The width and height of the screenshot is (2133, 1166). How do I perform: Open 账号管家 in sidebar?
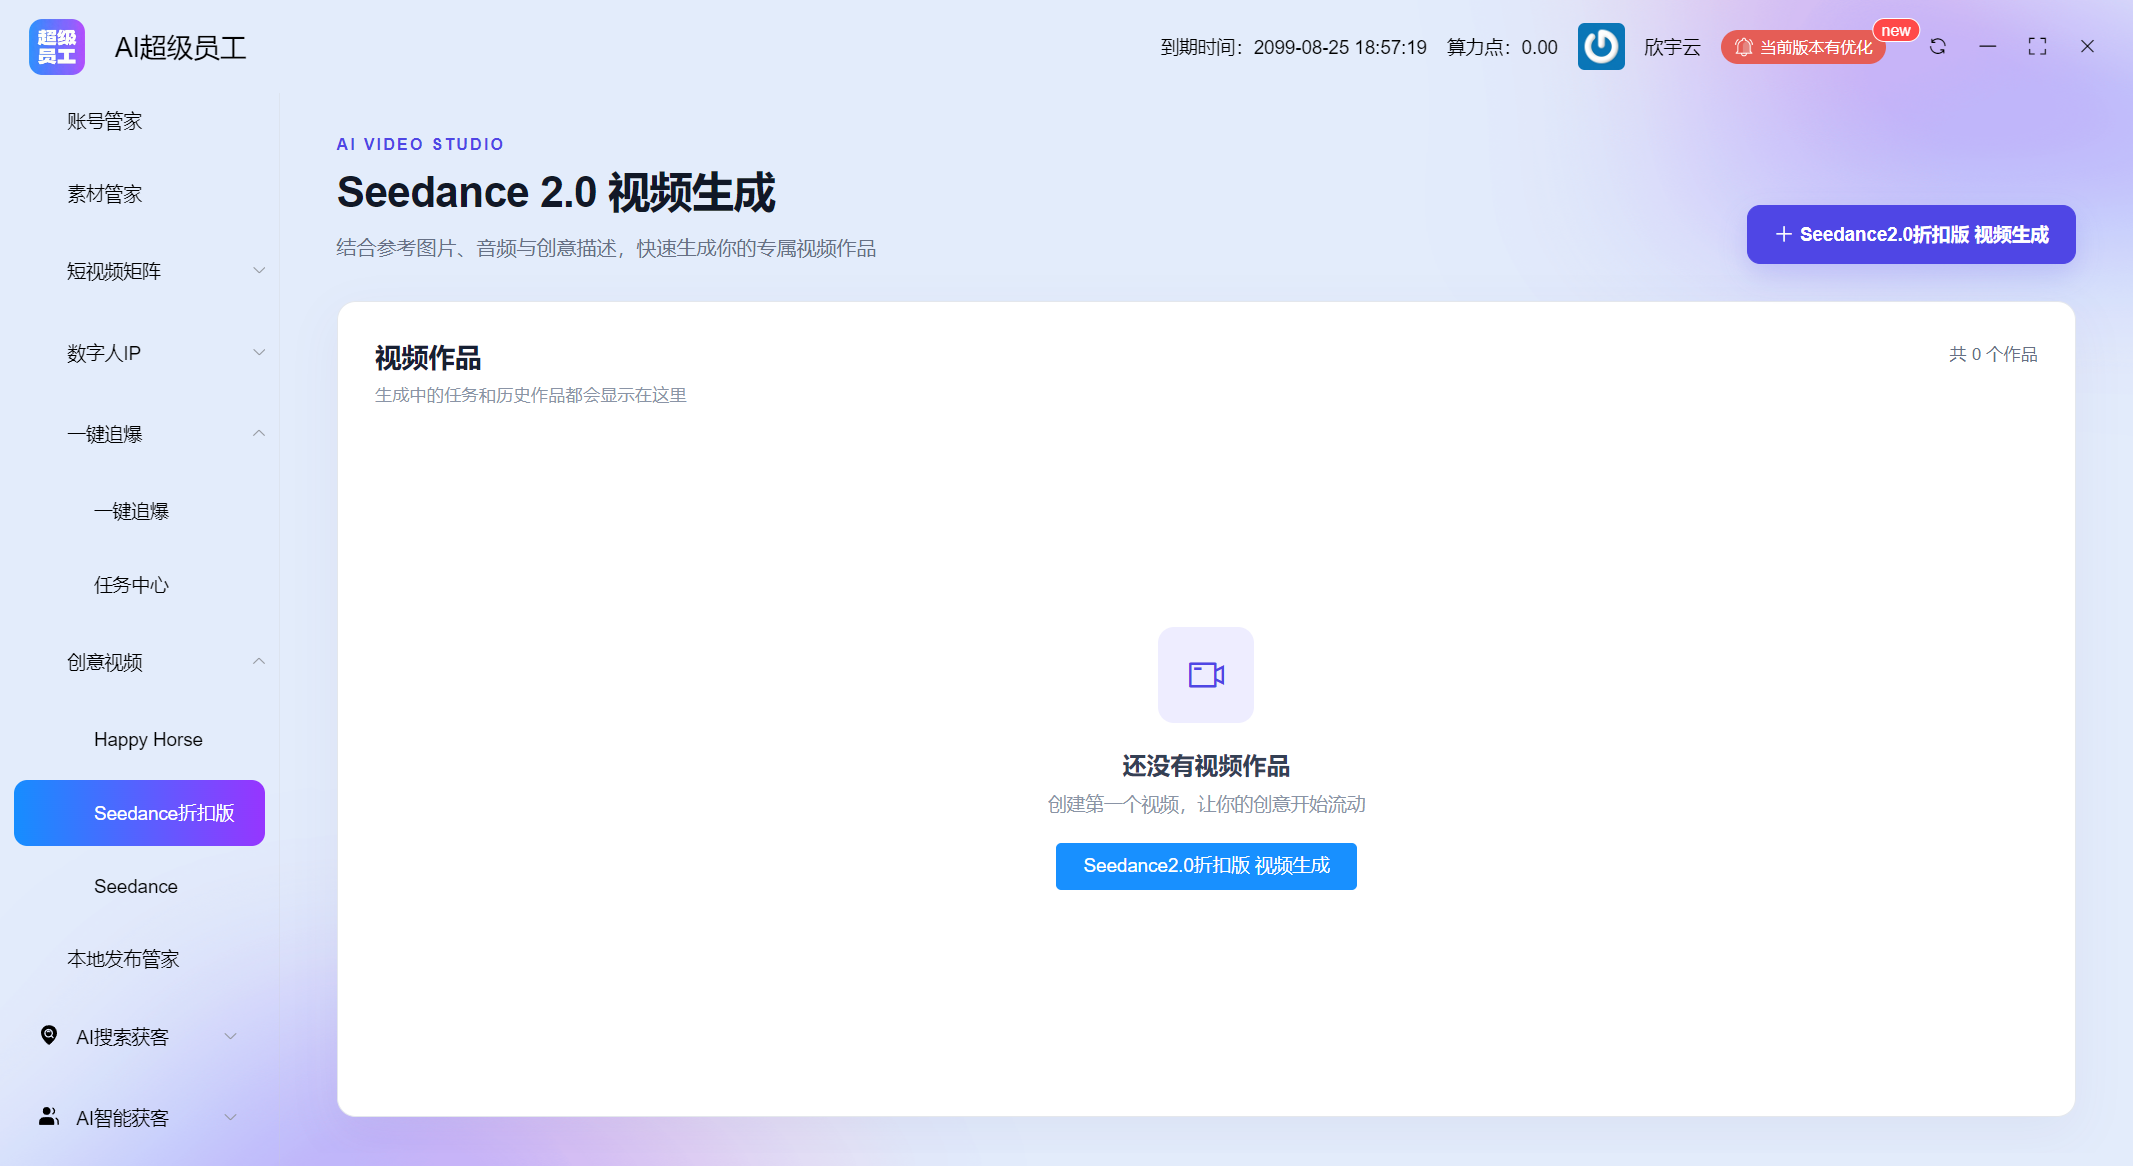(x=140, y=121)
